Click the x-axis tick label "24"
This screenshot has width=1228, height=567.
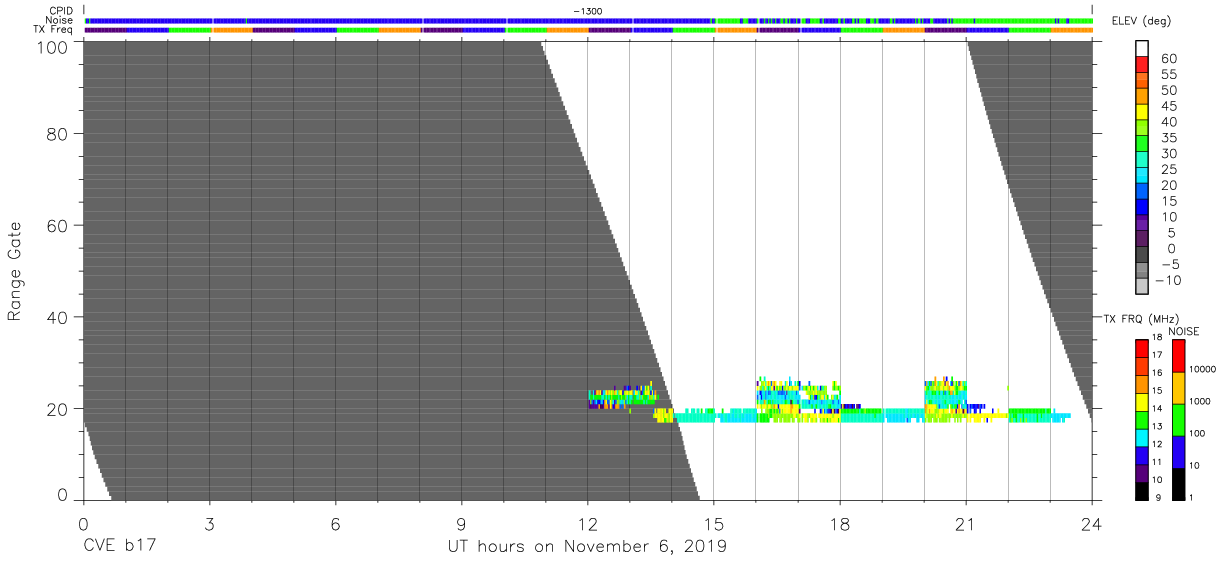click(x=1092, y=523)
